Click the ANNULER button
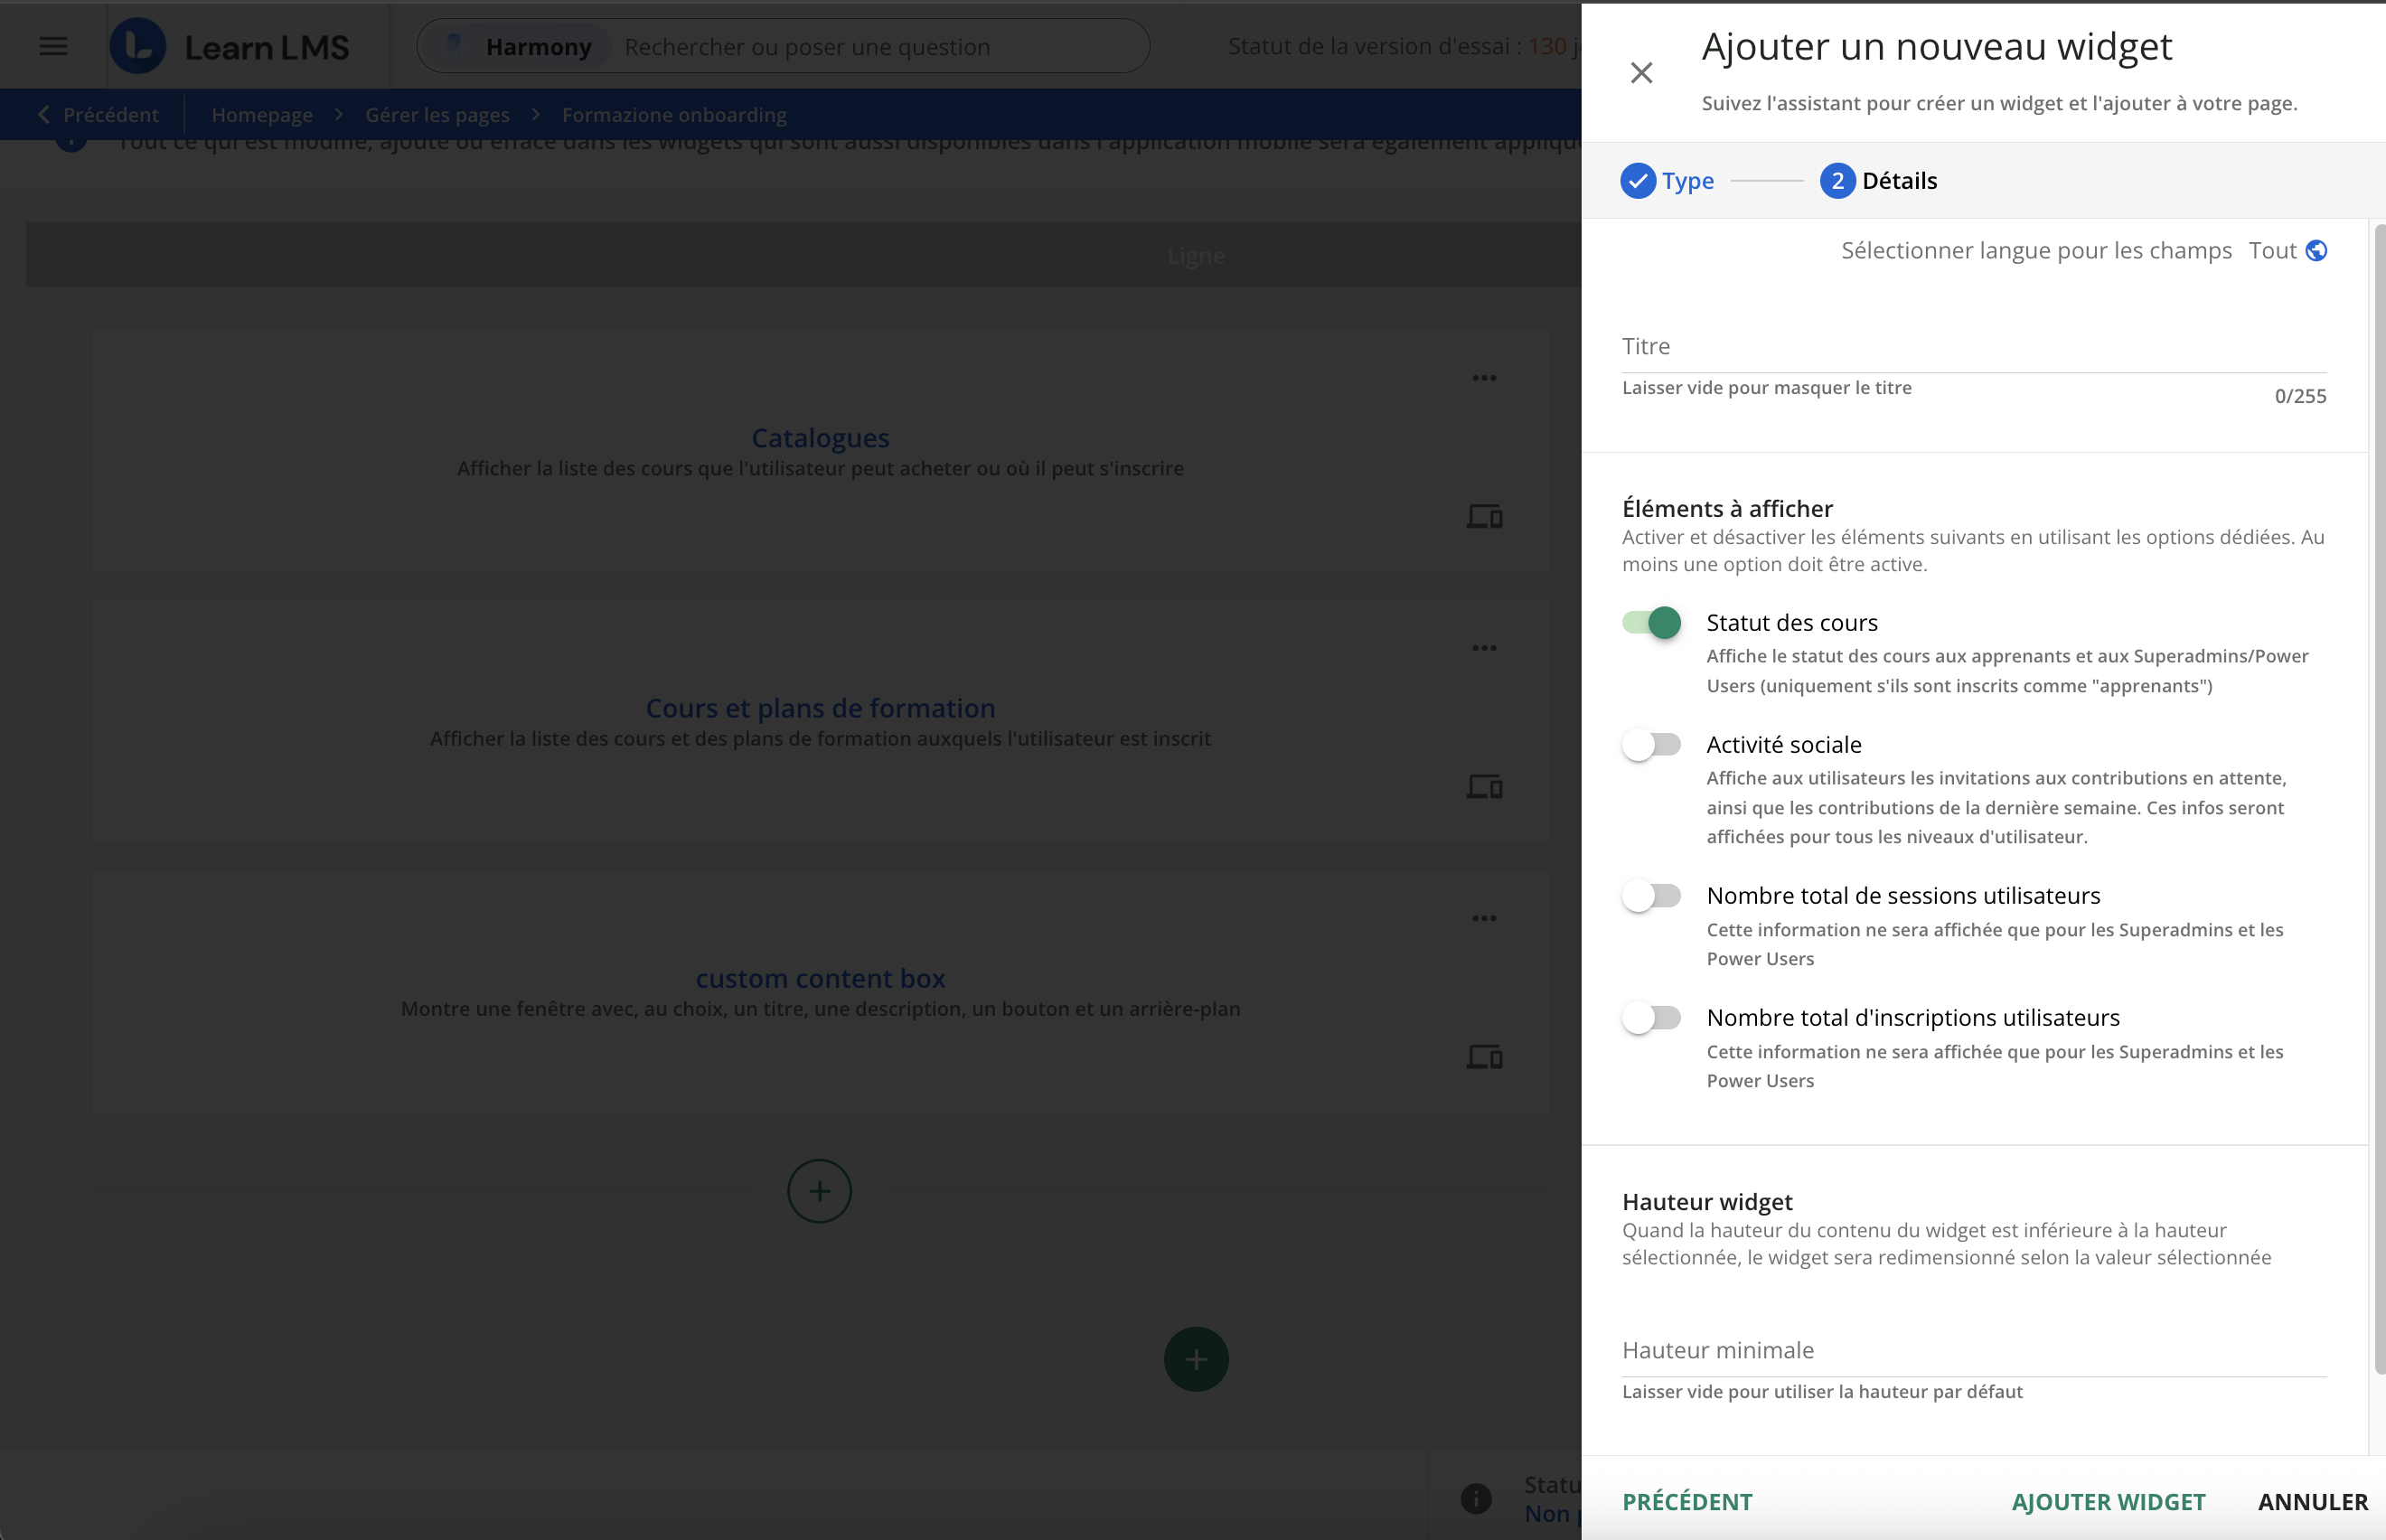The height and width of the screenshot is (1540, 2386). click(2312, 1501)
